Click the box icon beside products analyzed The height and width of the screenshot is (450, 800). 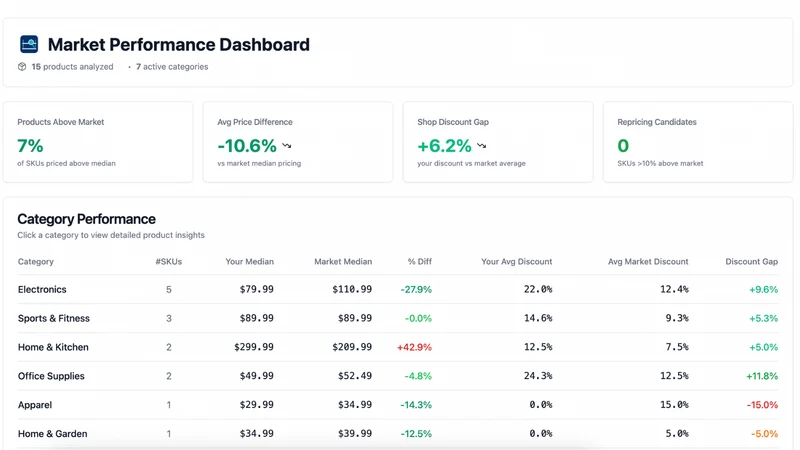pyautogui.click(x=22, y=67)
